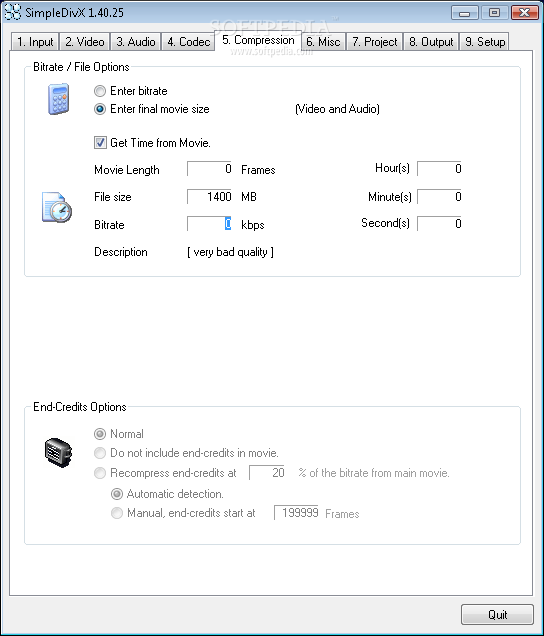The height and width of the screenshot is (636, 544).
Task: Click the SimpleDivX title bar app icon
Action: click(12, 12)
